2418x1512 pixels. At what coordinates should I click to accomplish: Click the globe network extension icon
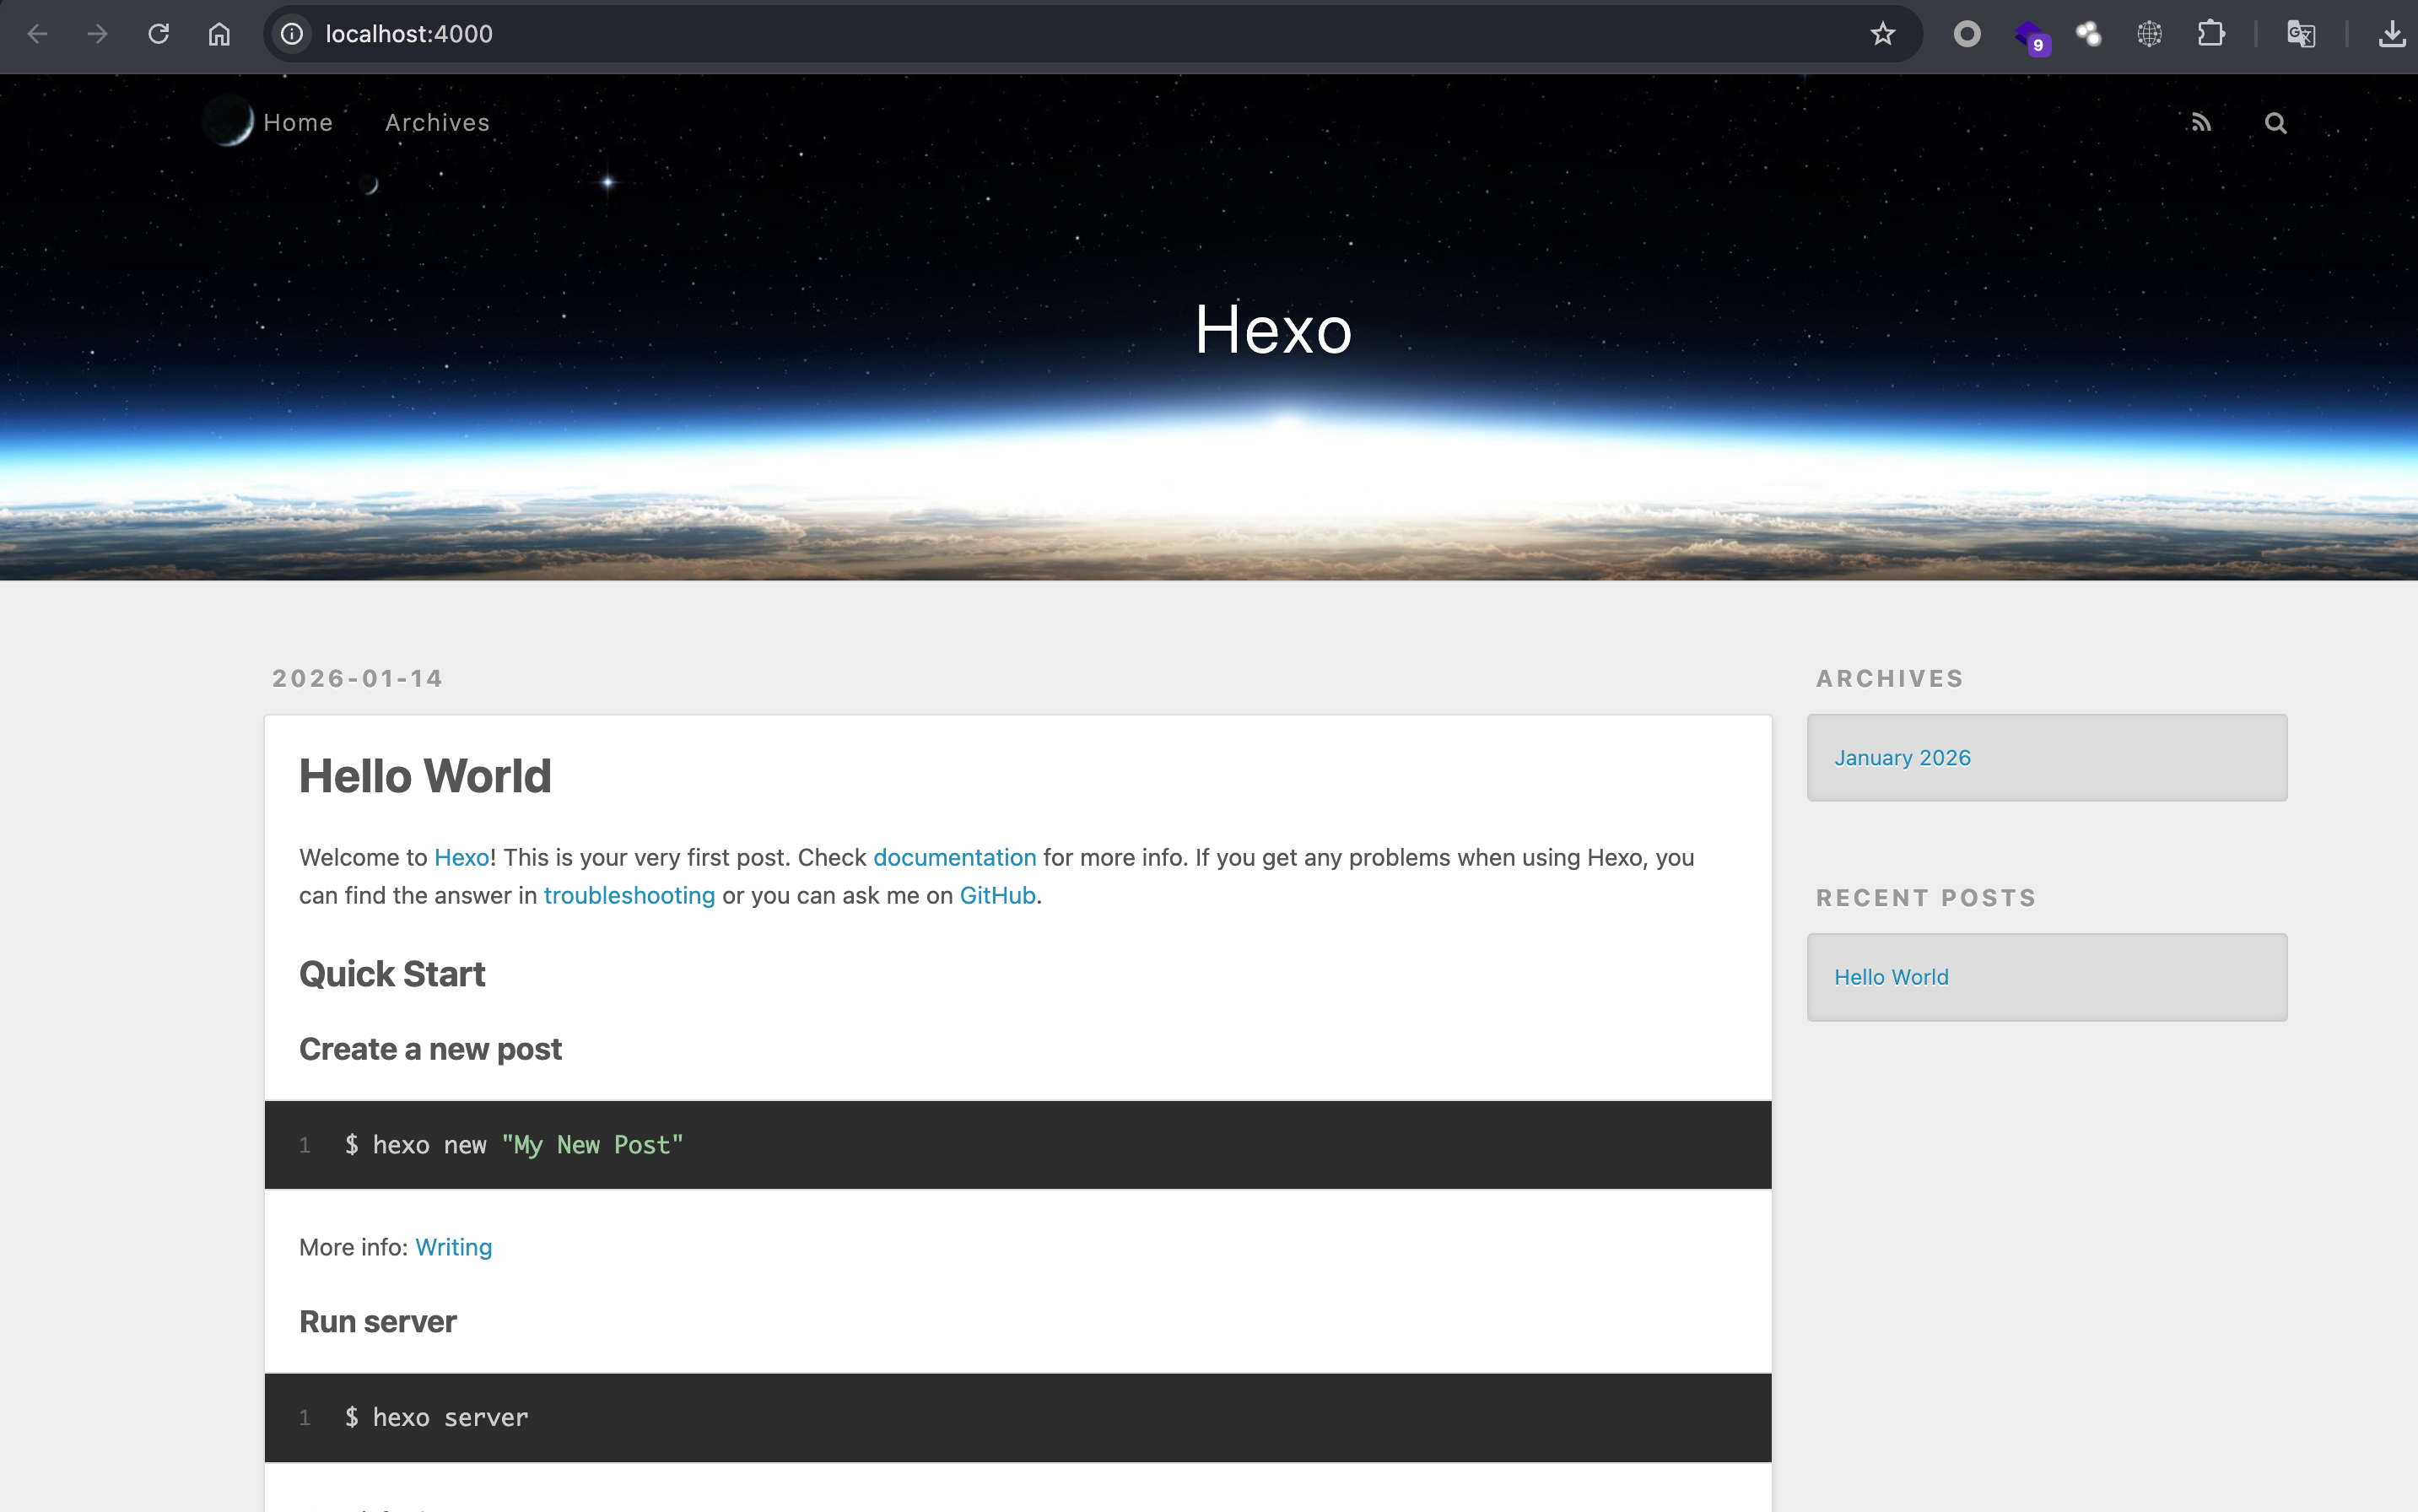[x=2149, y=34]
